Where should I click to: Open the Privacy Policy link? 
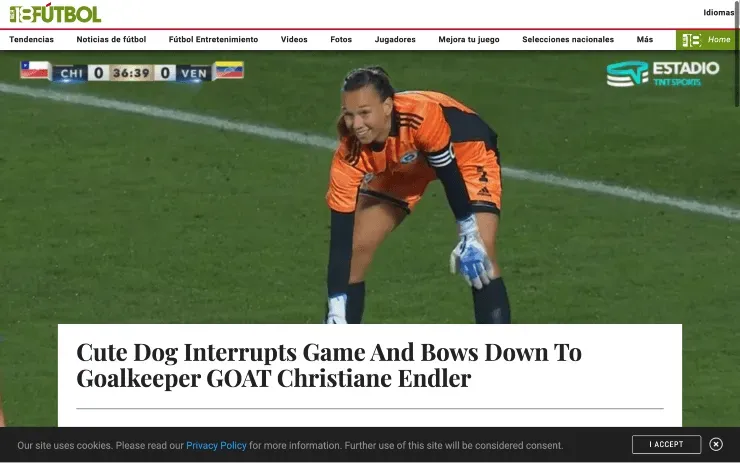(x=216, y=446)
